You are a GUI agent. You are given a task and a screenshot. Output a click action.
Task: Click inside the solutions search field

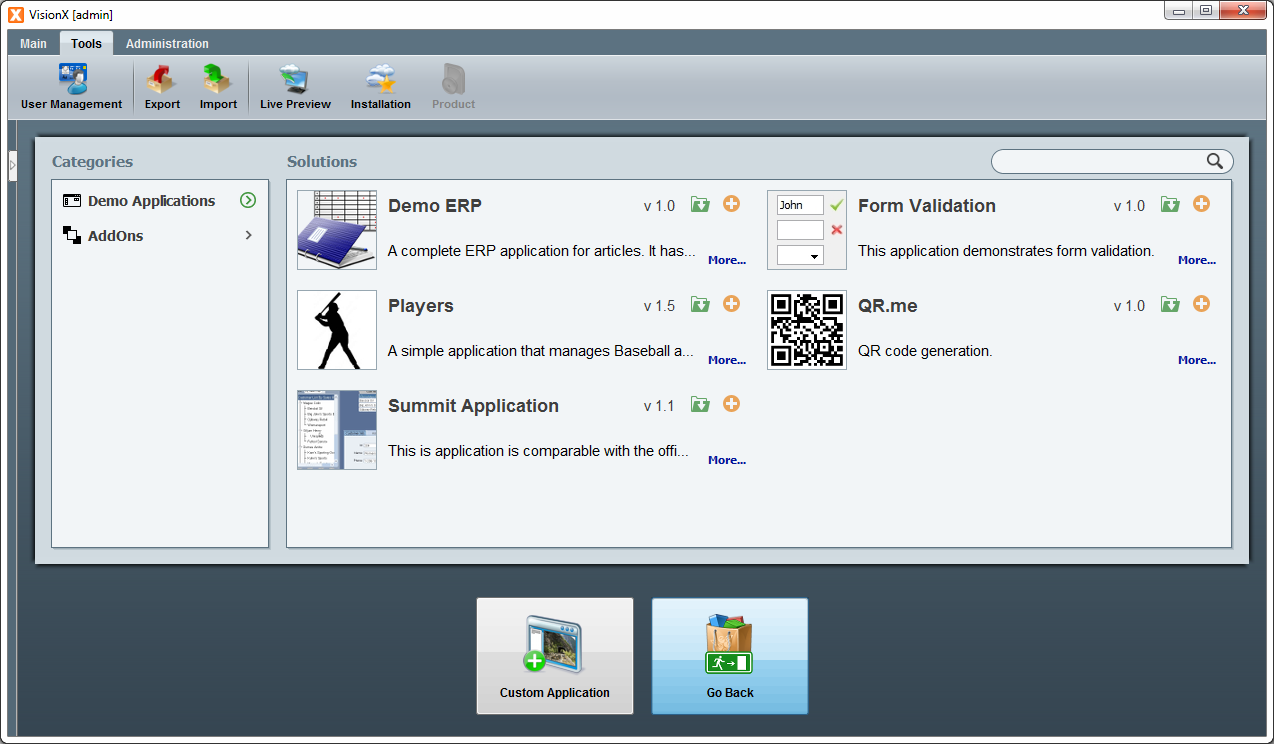(x=1100, y=161)
